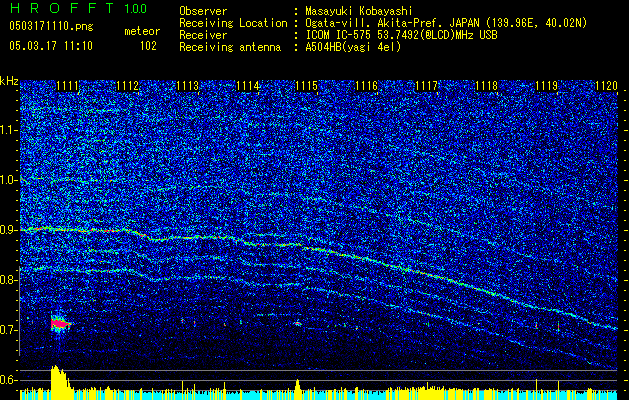Click the Ogata-vill. Akita-Pref. JAPAN location text
The height and width of the screenshot is (400, 629).
pyautogui.click(x=446, y=23)
